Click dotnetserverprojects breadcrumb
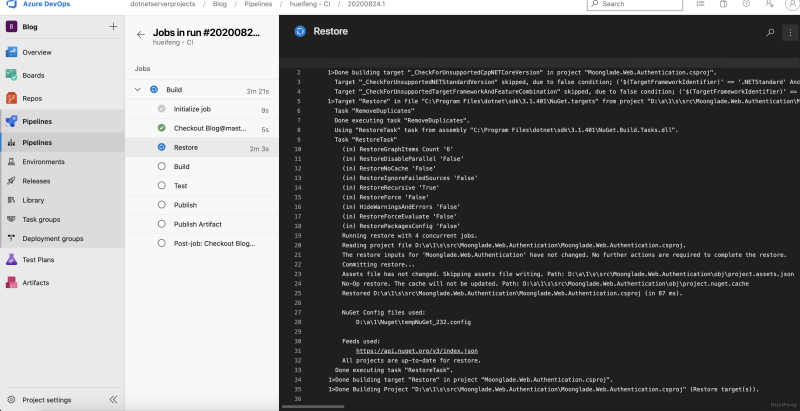 [x=163, y=4]
